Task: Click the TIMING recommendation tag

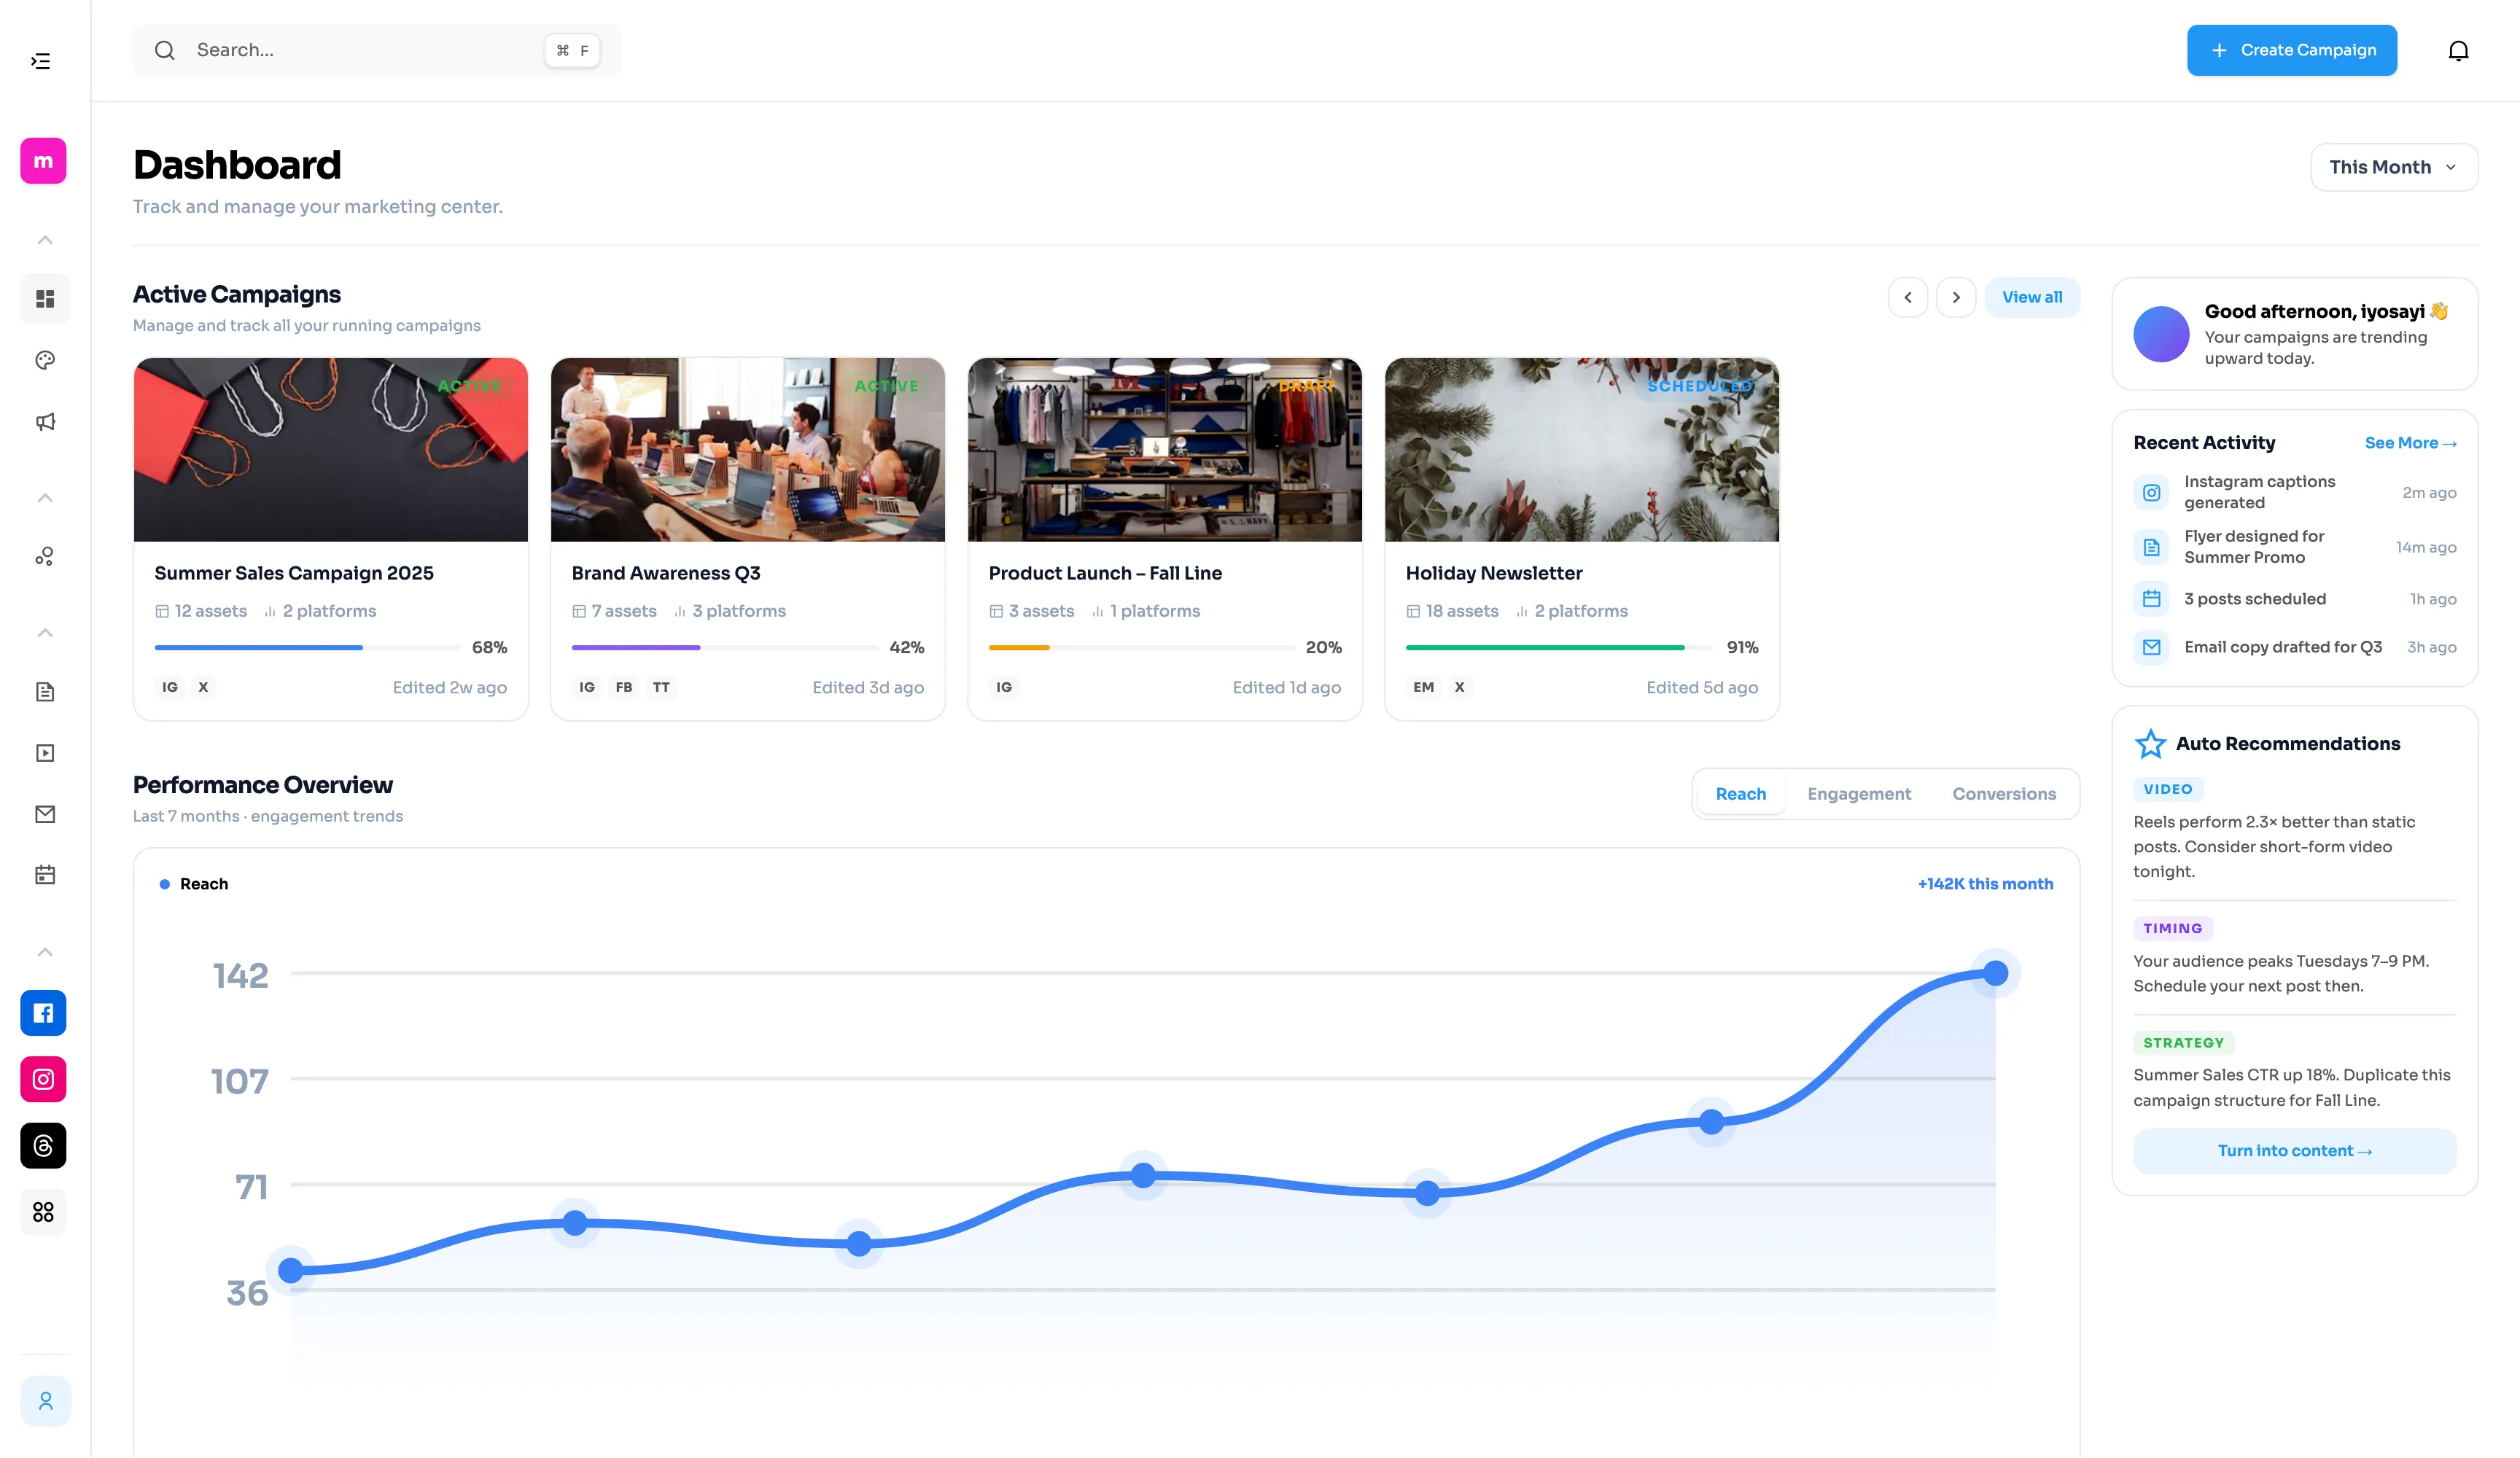Action: (2172, 928)
